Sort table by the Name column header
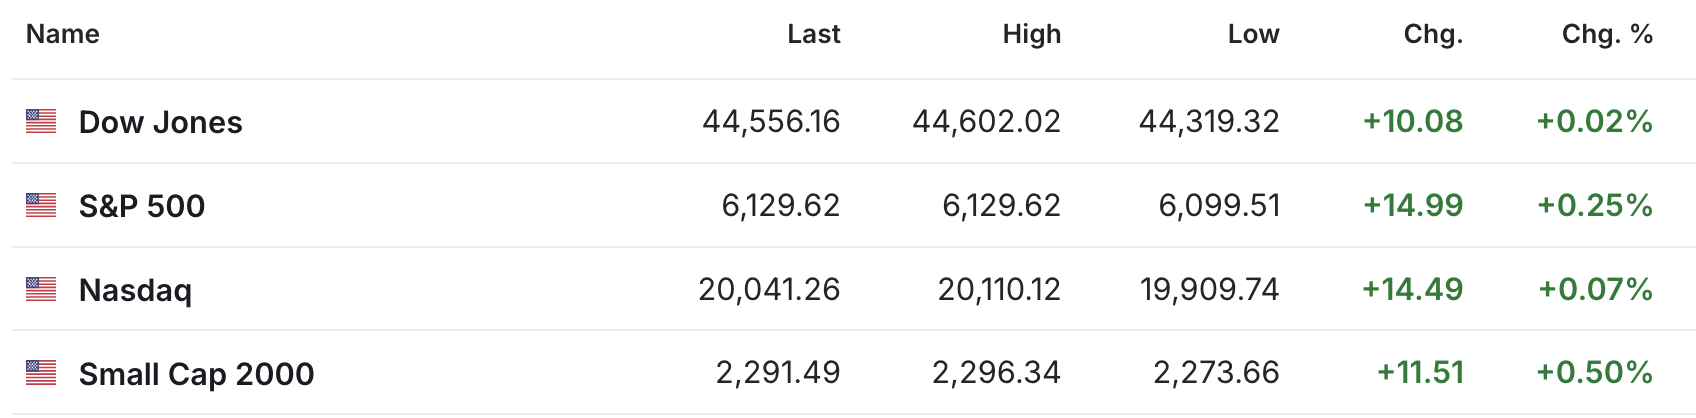Screen dimensions: 1696x418 click(63, 34)
